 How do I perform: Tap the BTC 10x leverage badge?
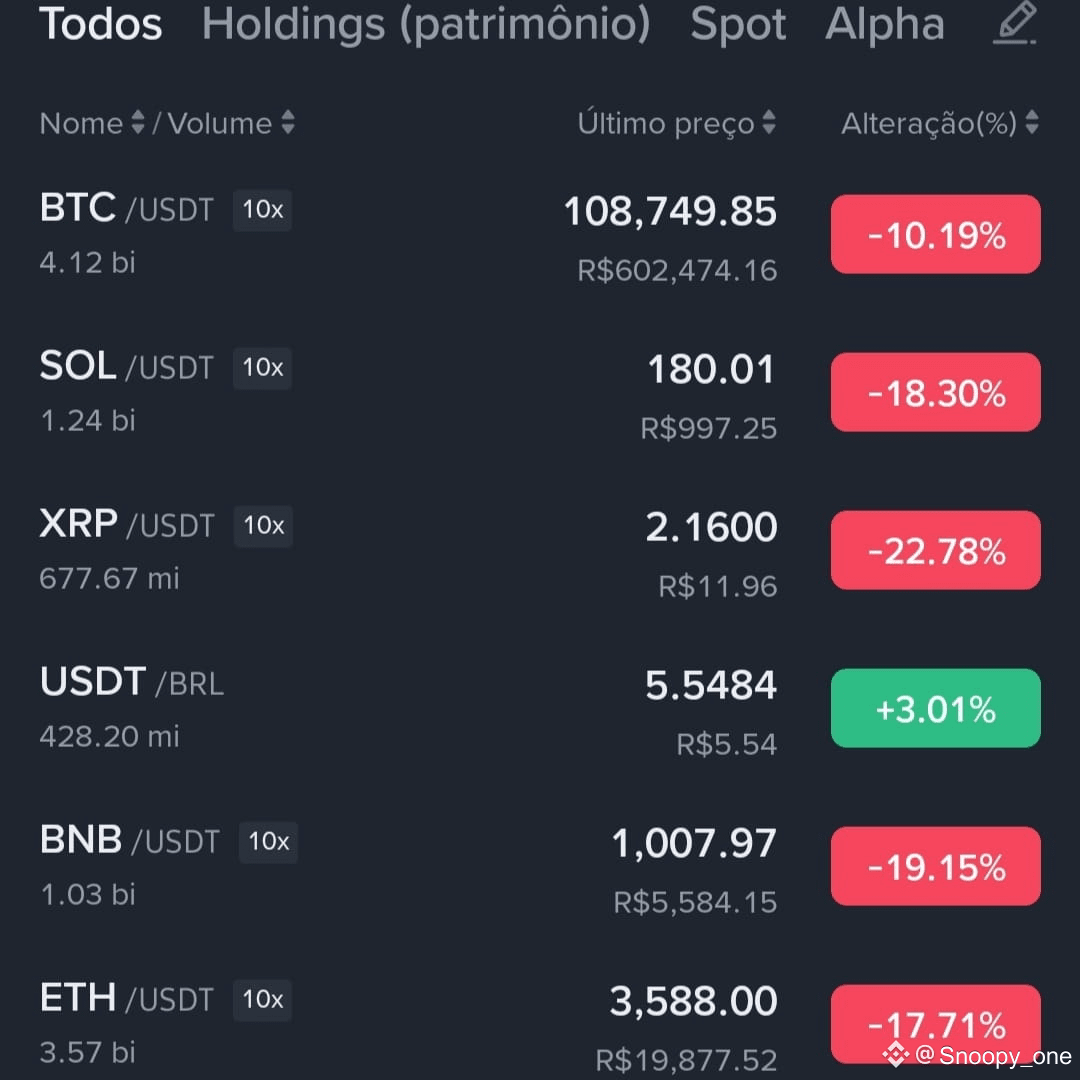coord(262,210)
